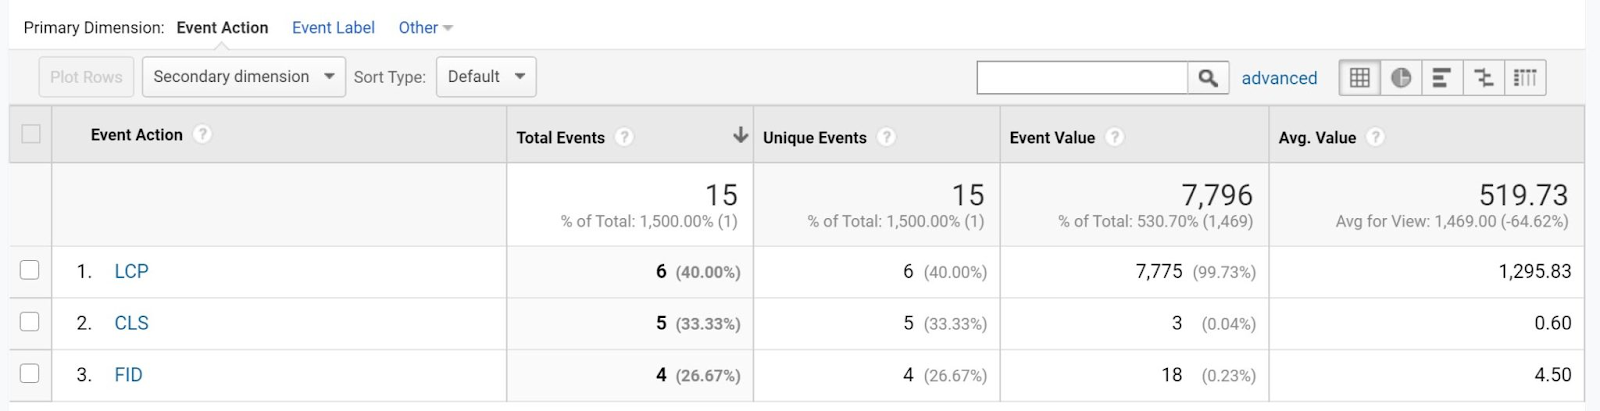The image size is (1600, 411).
Task: Select Event Action as primary dimension
Action: pos(222,28)
